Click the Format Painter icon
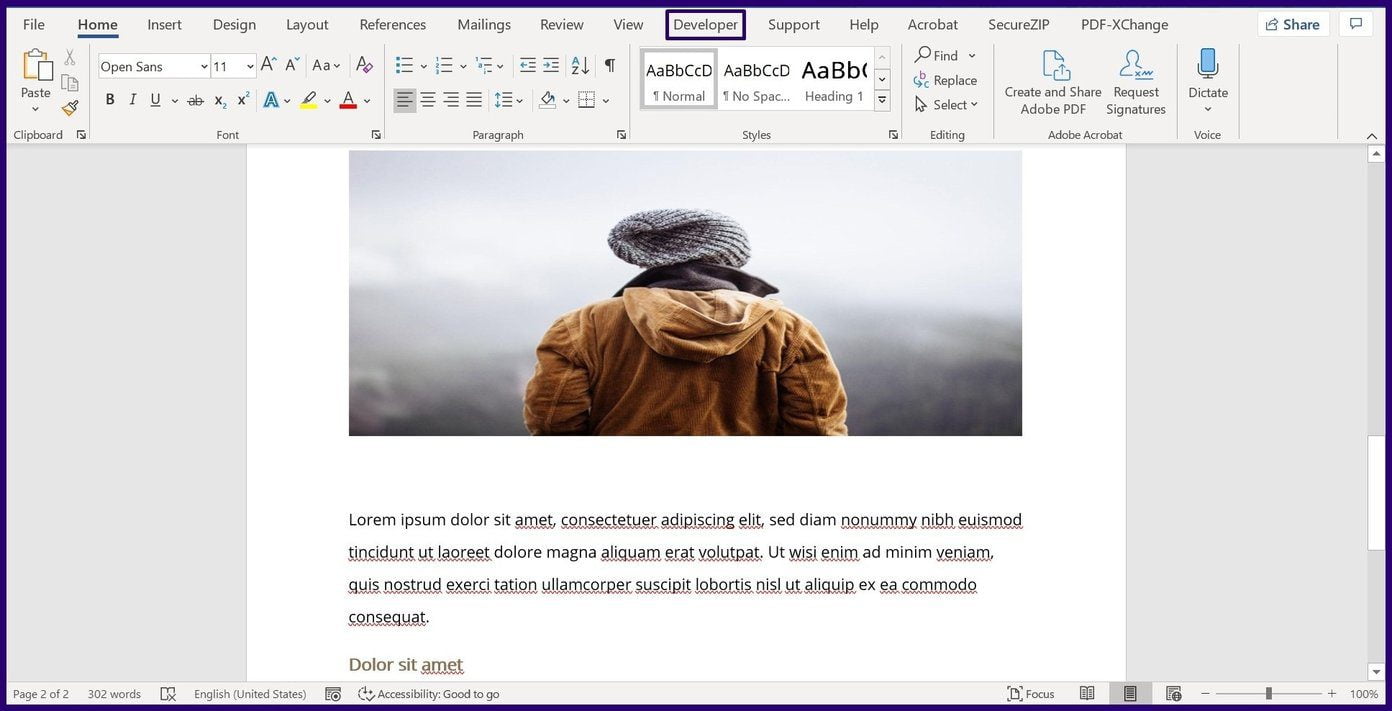The width and height of the screenshot is (1392, 711). [69, 108]
